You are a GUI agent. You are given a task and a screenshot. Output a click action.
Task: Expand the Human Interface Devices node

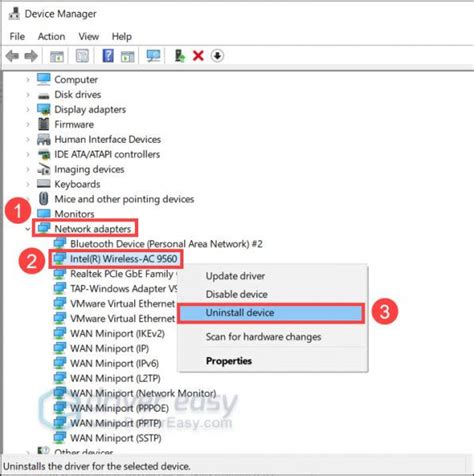(x=28, y=139)
